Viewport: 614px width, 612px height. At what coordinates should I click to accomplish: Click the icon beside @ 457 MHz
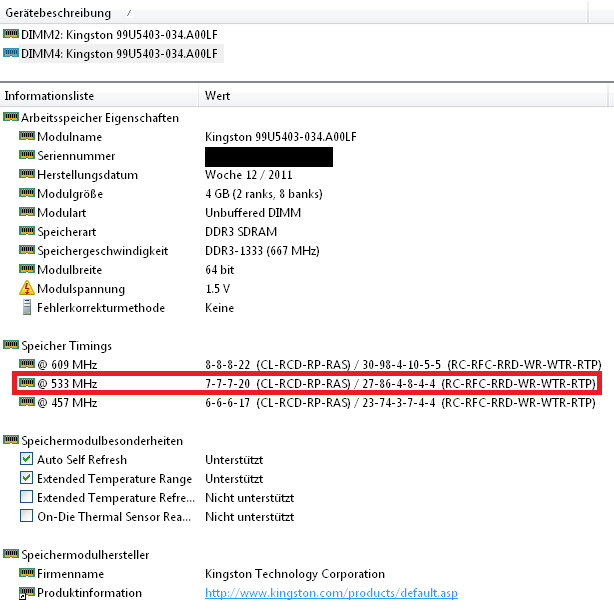point(27,402)
